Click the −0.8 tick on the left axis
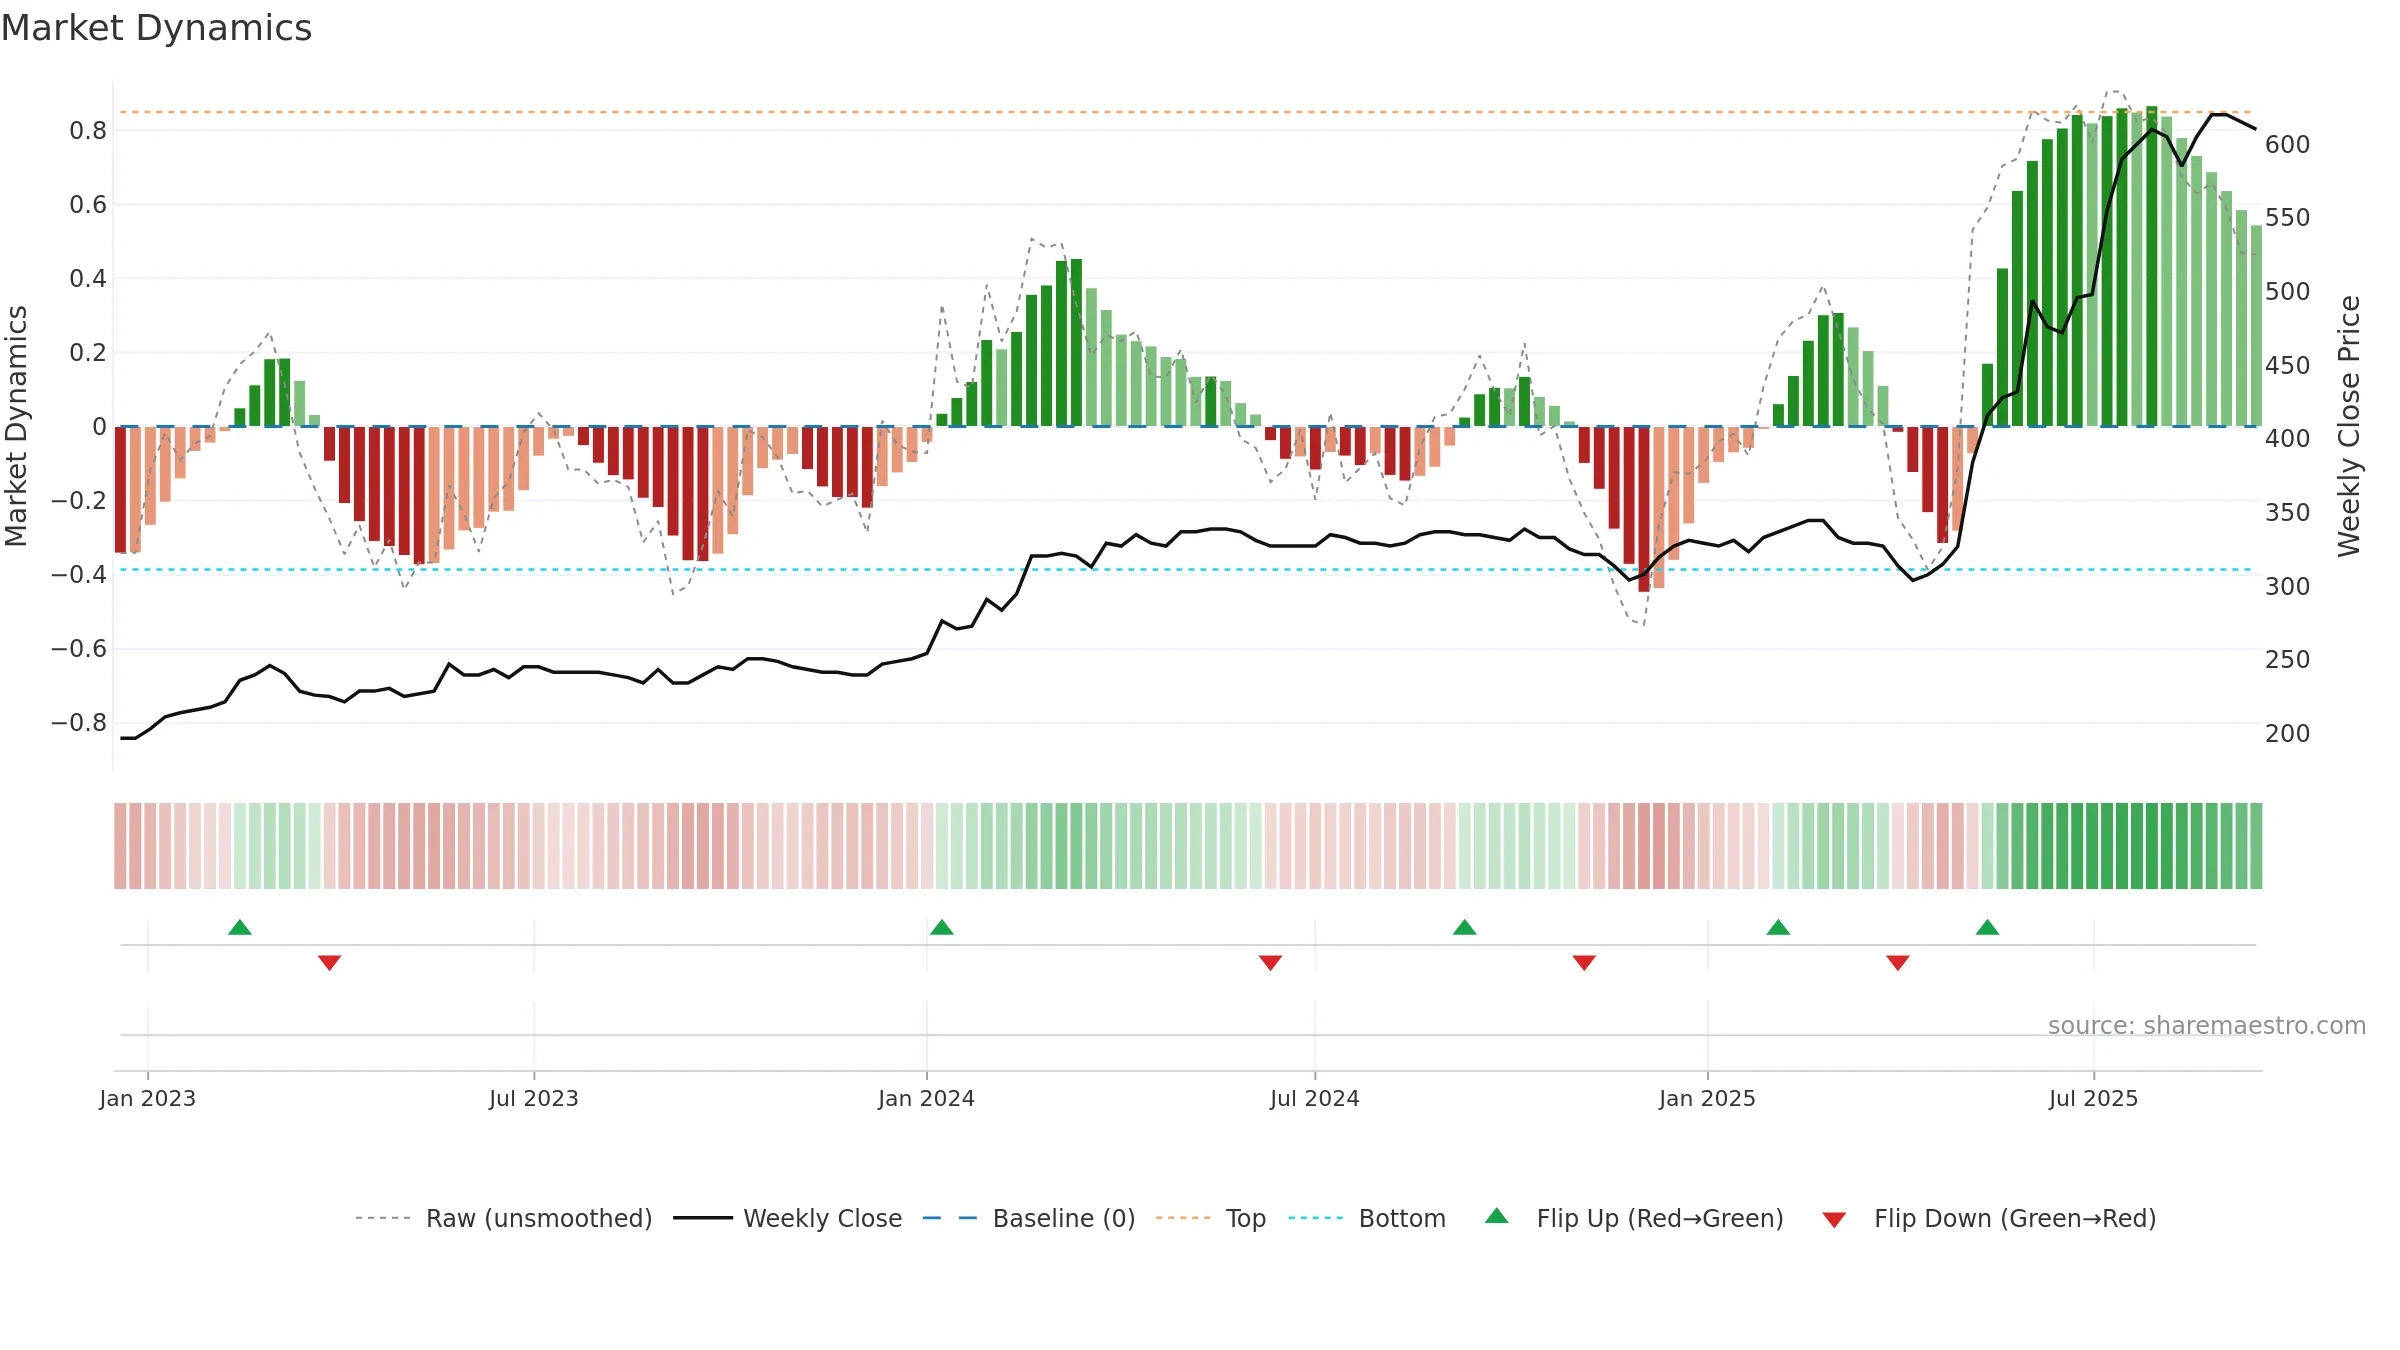Image resolution: width=2400 pixels, height=1350 pixels. click(x=79, y=722)
